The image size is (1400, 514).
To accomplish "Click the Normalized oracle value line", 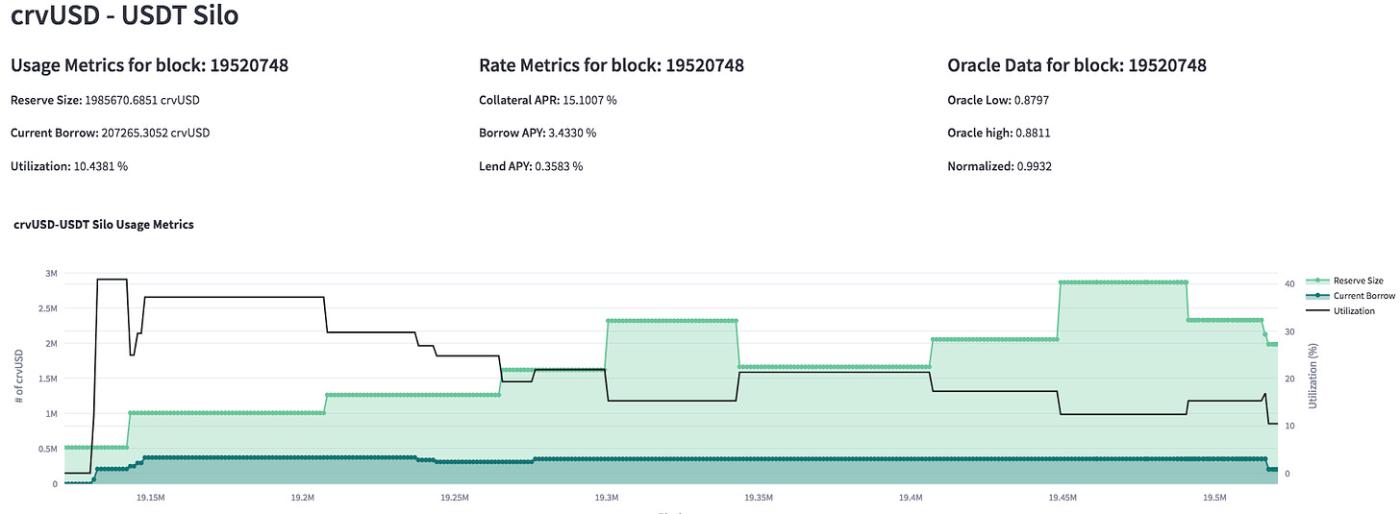I will tap(999, 166).
